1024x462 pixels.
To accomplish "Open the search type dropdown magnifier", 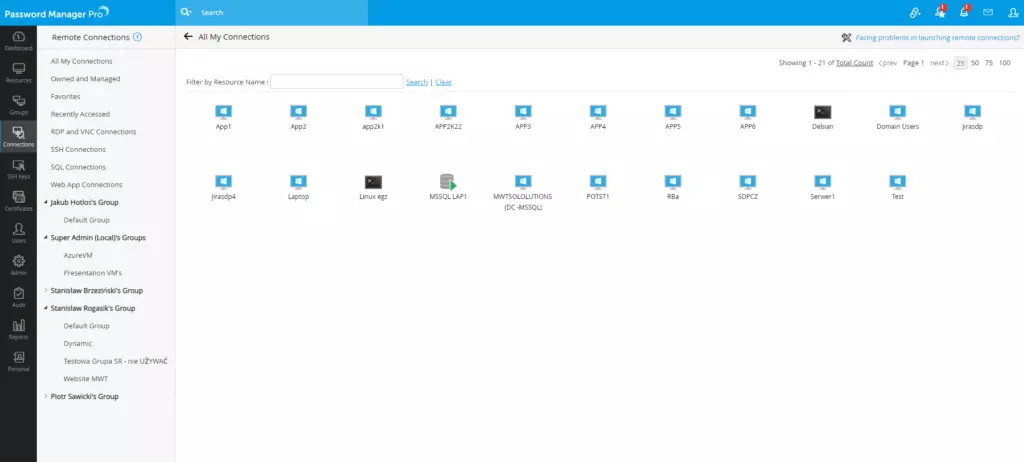I will 186,12.
